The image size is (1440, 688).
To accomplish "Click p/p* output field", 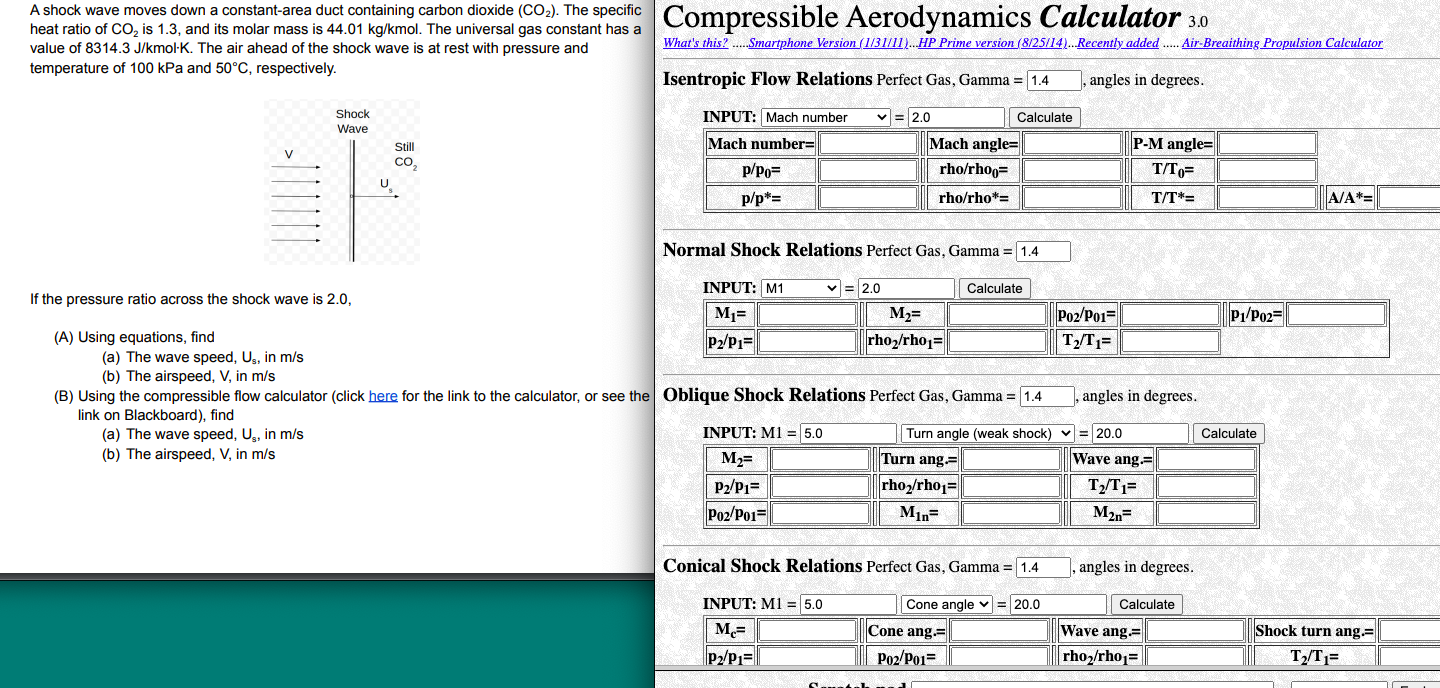I will pos(868,198).
